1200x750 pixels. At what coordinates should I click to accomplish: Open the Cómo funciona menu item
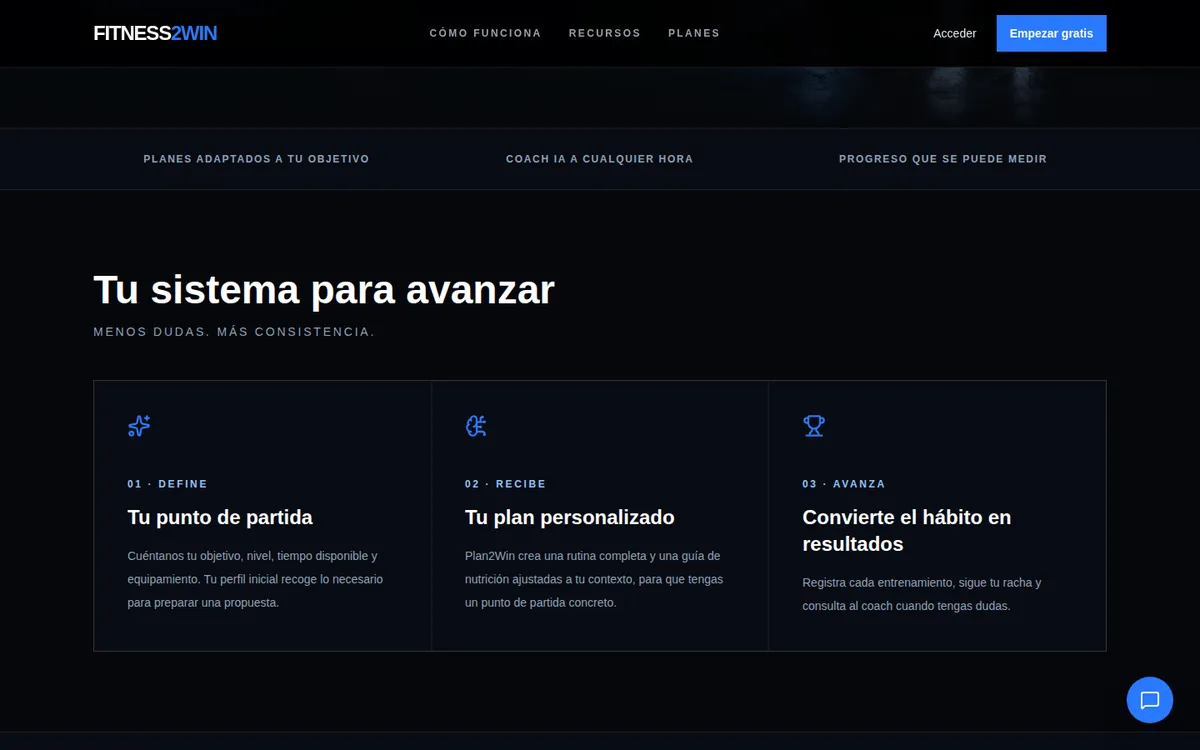point(485,33)
